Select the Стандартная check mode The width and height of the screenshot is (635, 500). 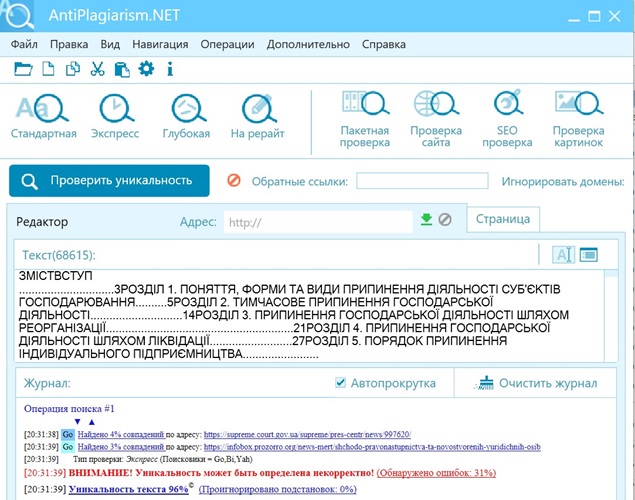coord(43,117)
